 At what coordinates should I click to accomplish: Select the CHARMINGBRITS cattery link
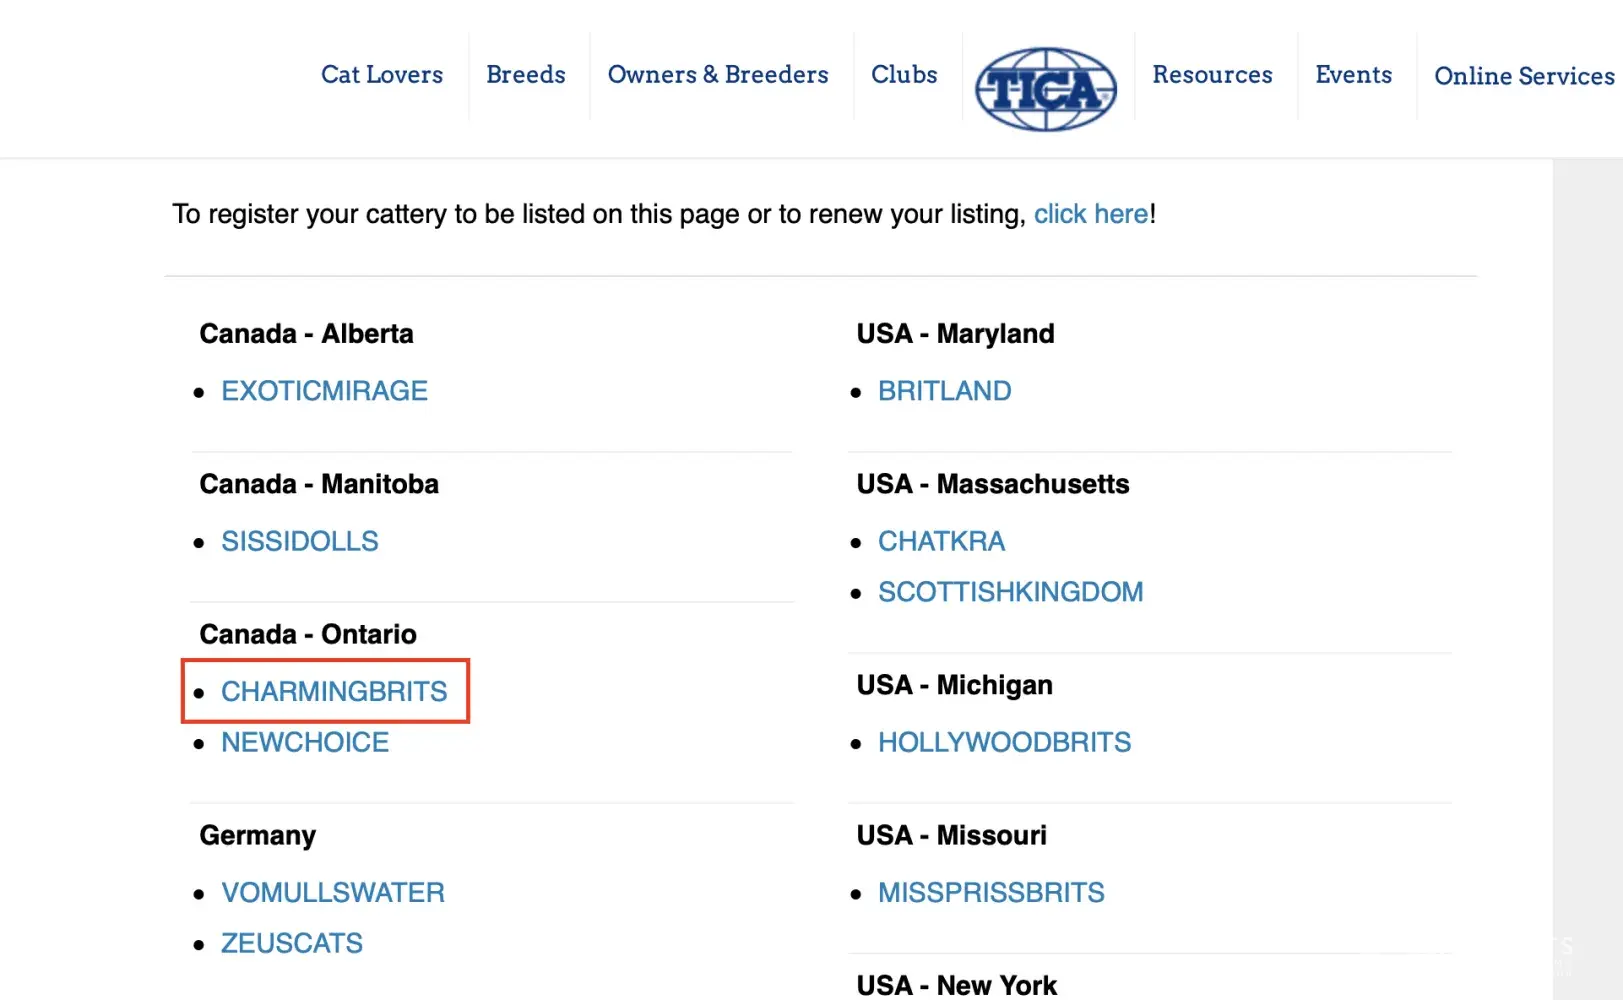[334, 691]
